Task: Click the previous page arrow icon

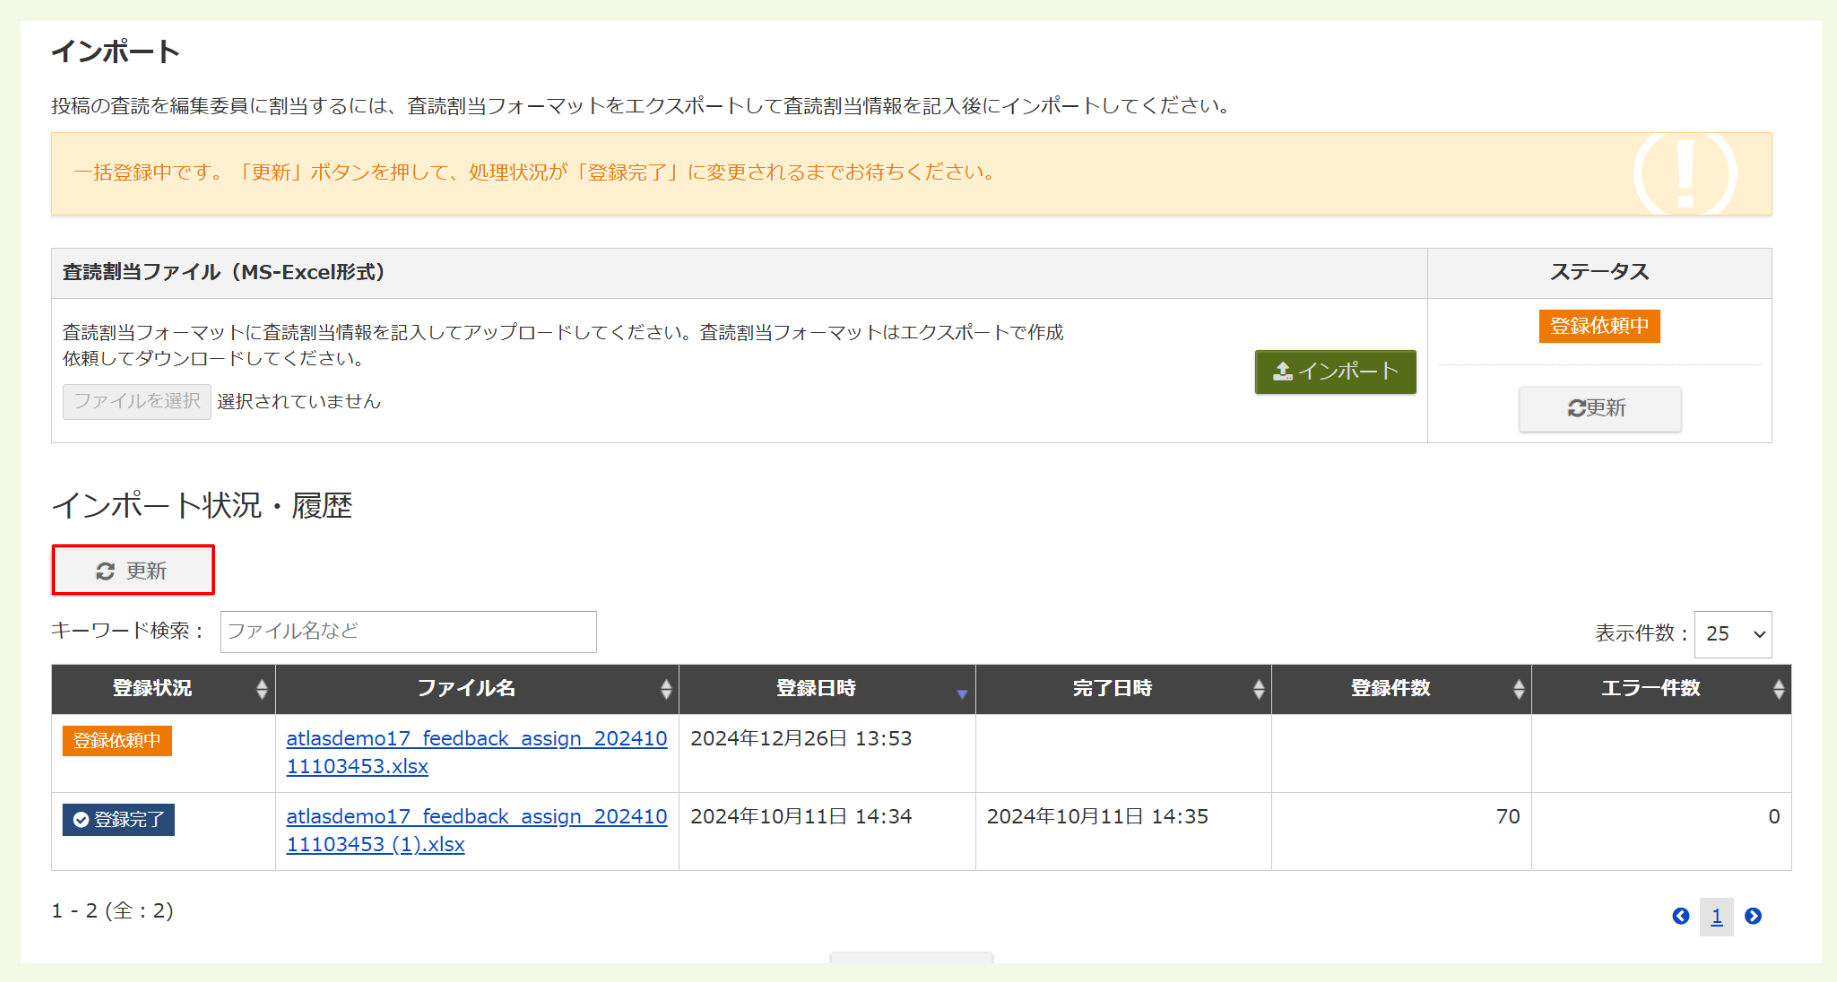Action: pos(1680,916)
